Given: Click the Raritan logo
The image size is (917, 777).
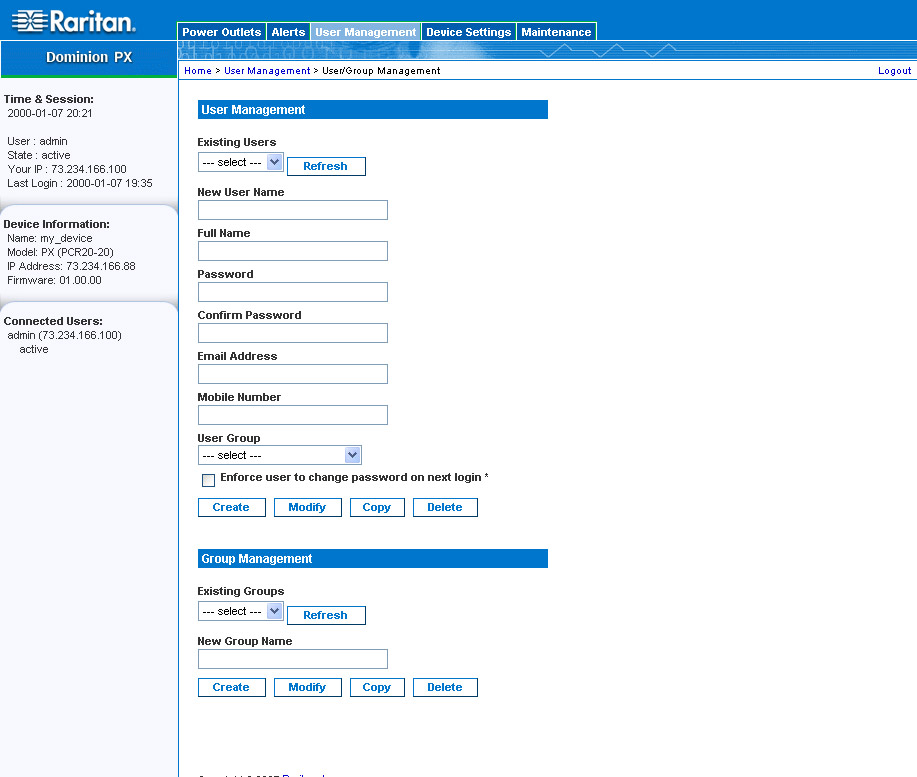Looking at the screenshot, I should coord(74,22).
